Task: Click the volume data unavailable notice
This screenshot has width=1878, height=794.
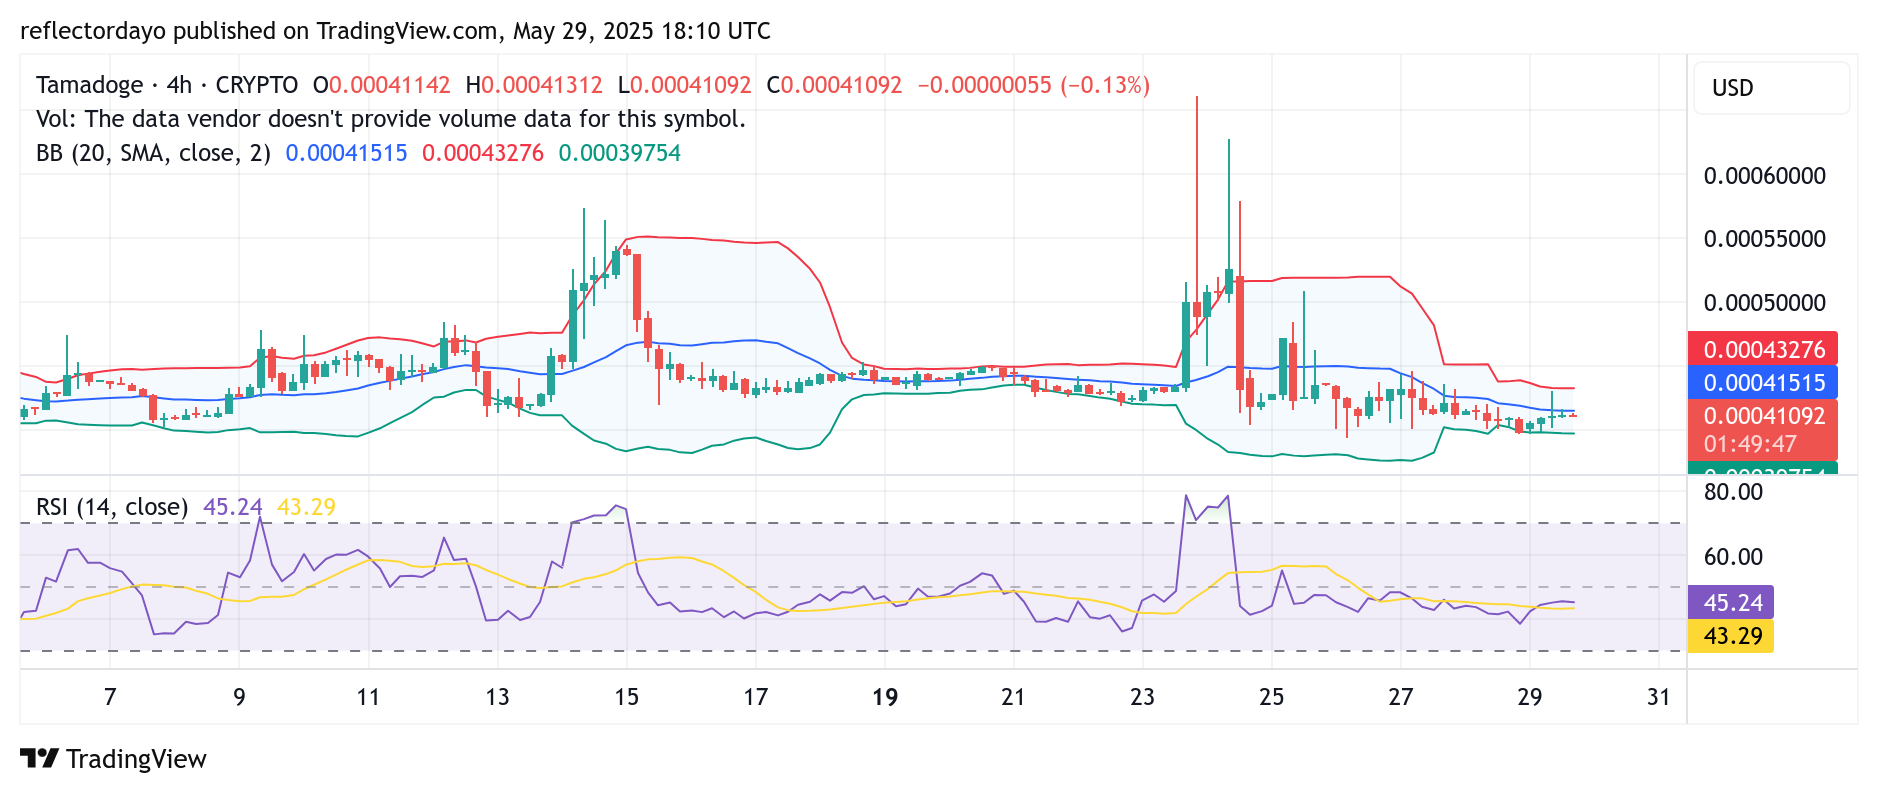Action: point(391,119)
